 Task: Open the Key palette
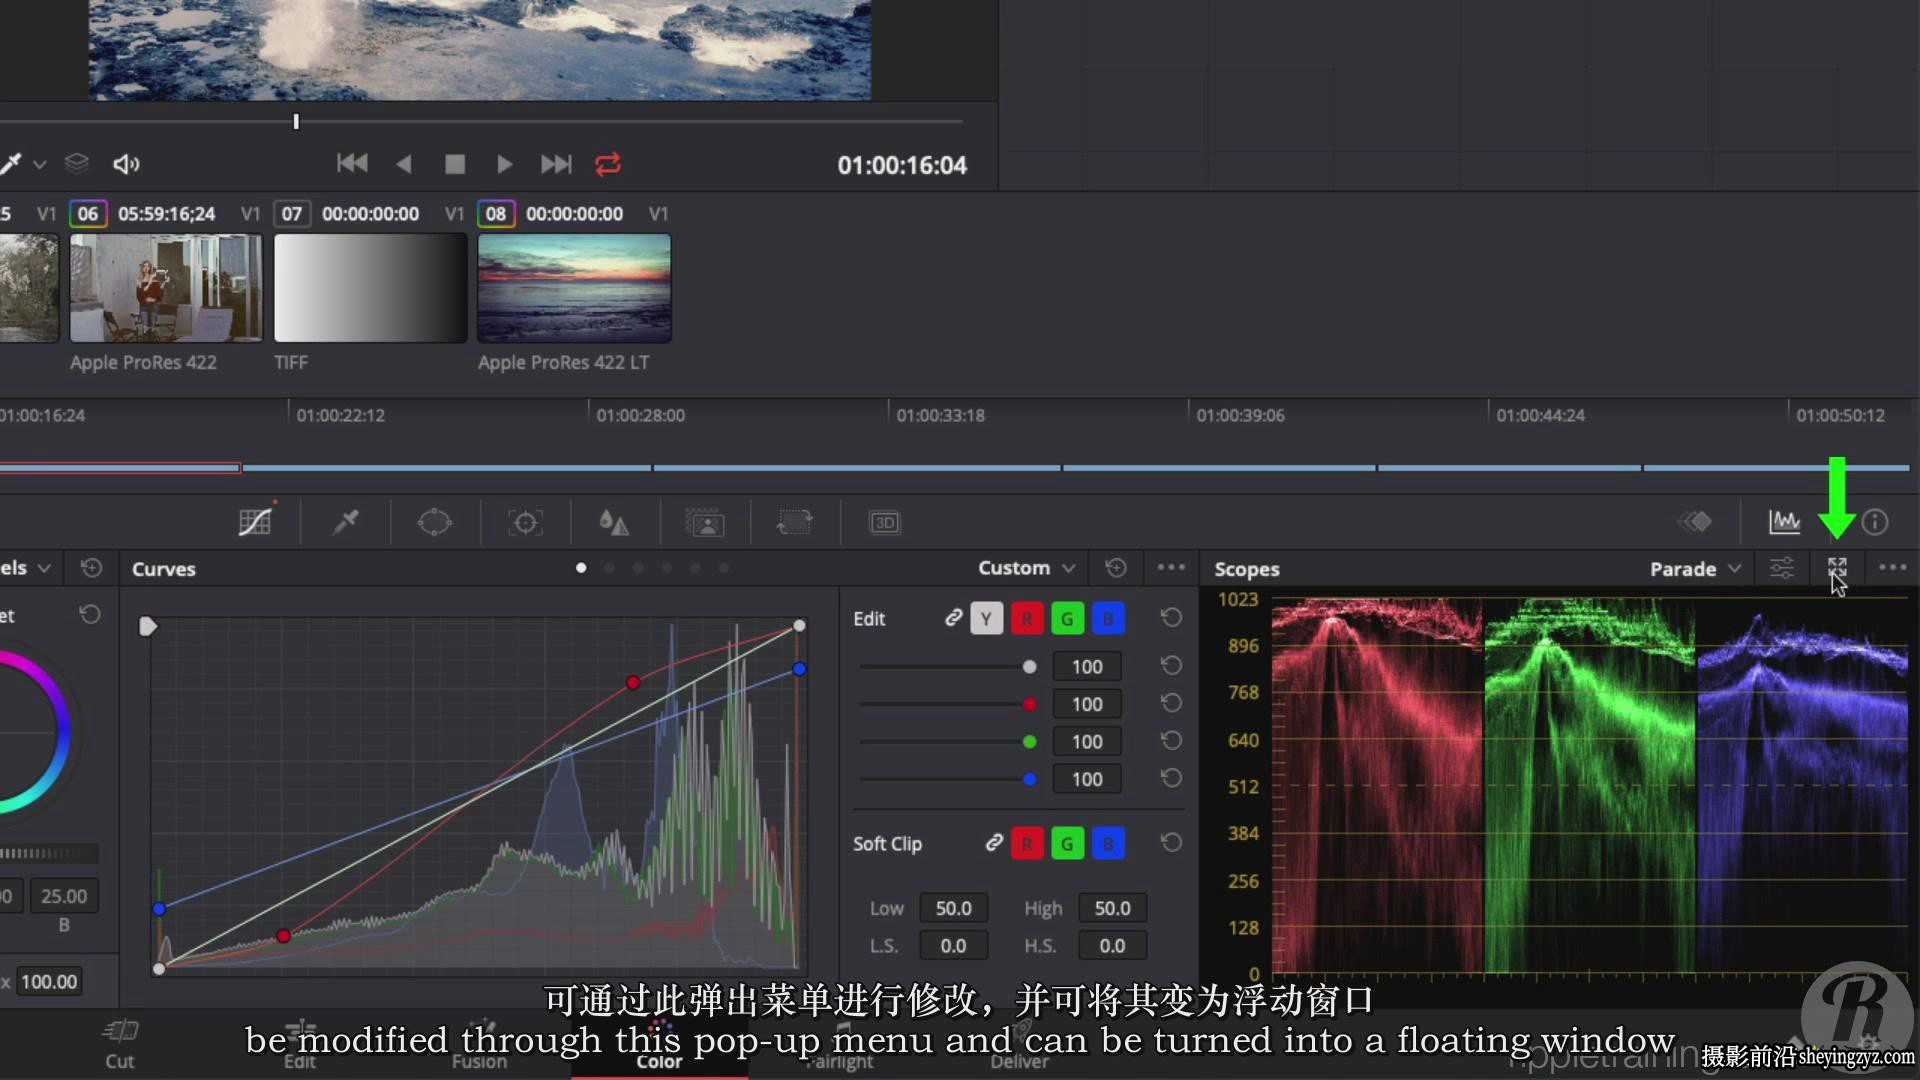coord(704,522)
